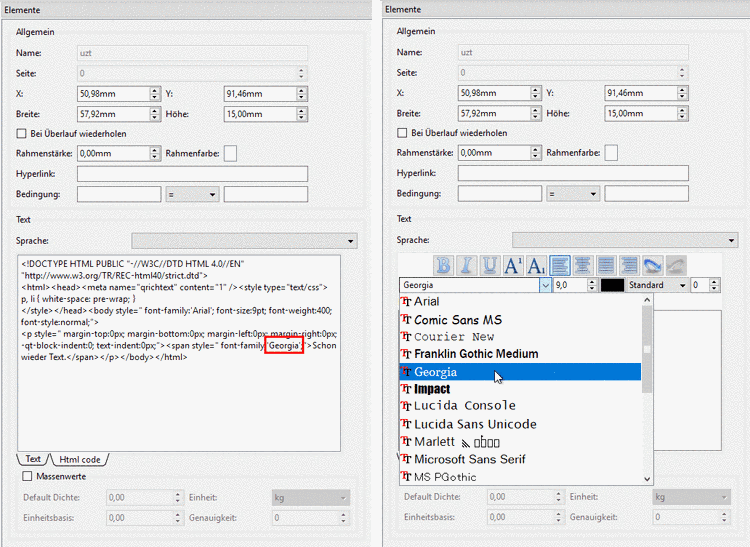750x547 pixels.
Task: Apply superscript formatting
Action: [x=513, y=265]
